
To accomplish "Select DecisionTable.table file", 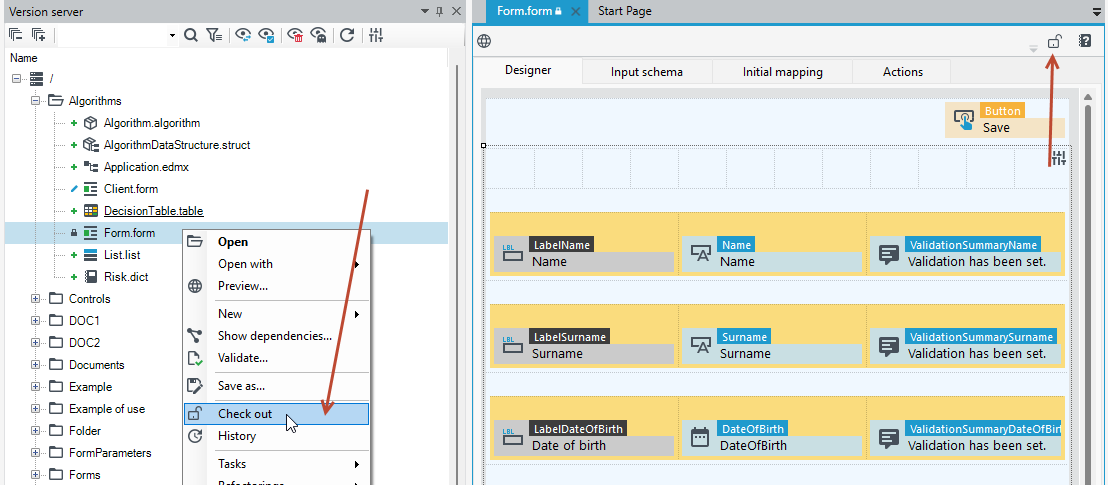I will pyautogui.click(x=153, y=211).
